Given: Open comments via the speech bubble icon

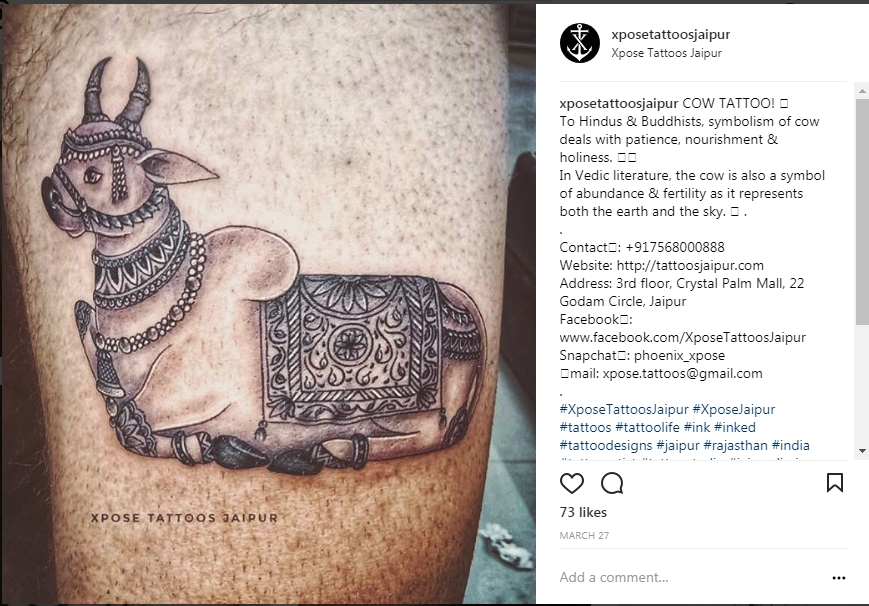Looking at the screenshot, I should pos(612,483).
